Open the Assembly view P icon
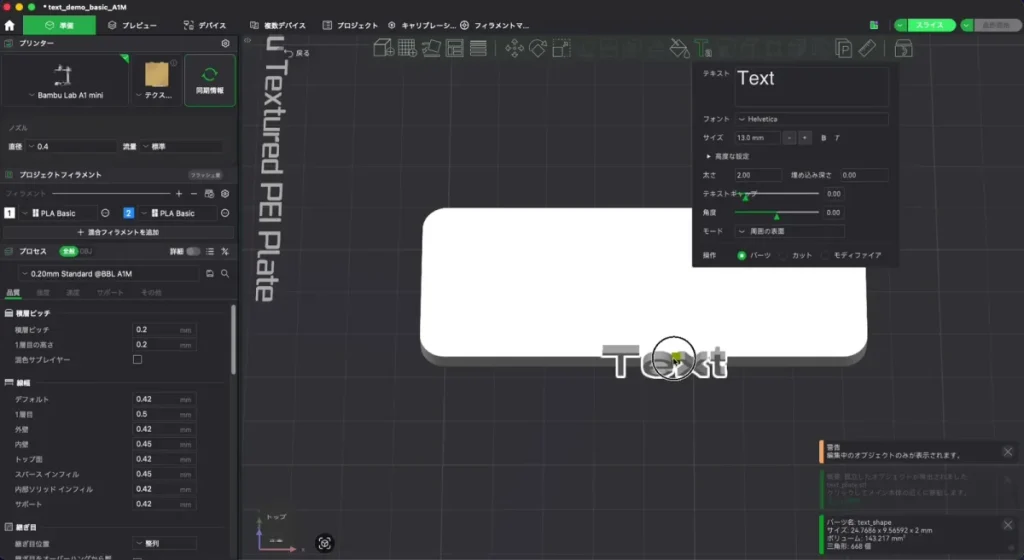This screenshot has width=1024, height=560. [x=844, y=48]
